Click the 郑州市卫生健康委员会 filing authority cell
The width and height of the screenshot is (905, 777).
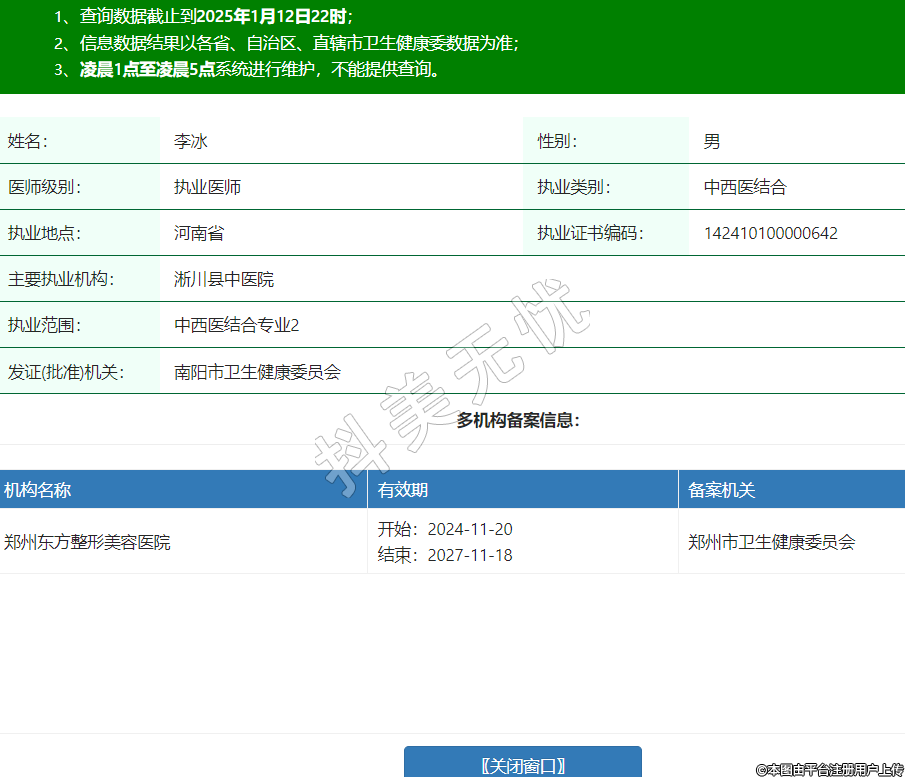771,542
